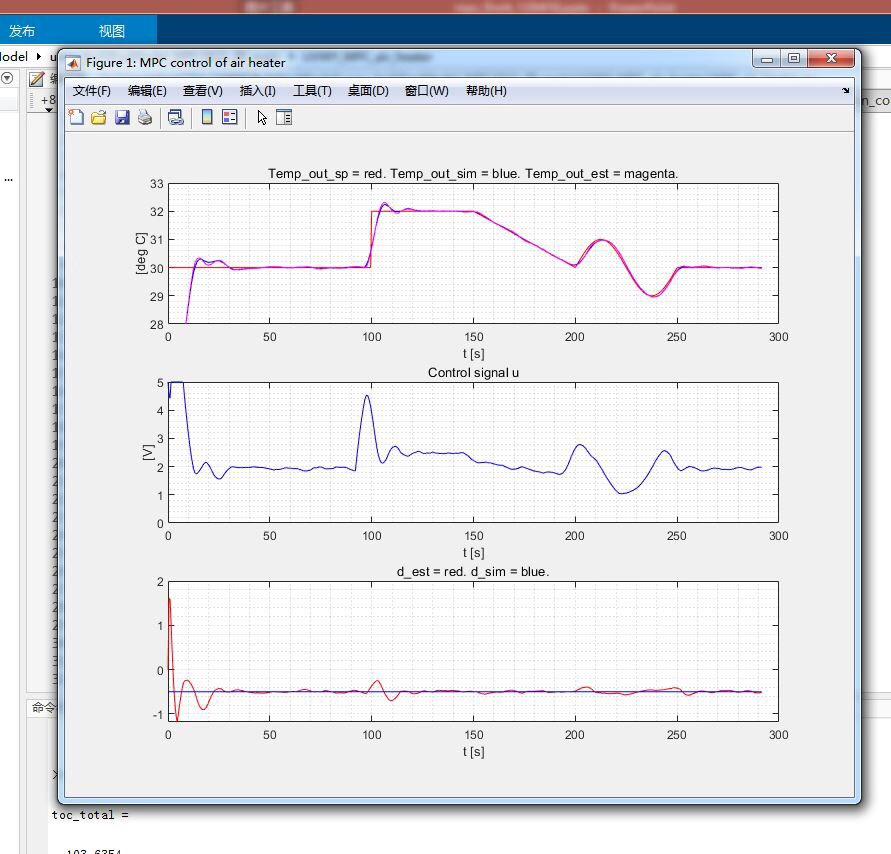Click the circled dropdown arrow in the MATLAB window
891x854 pixels.
click(x=7, y=78)
